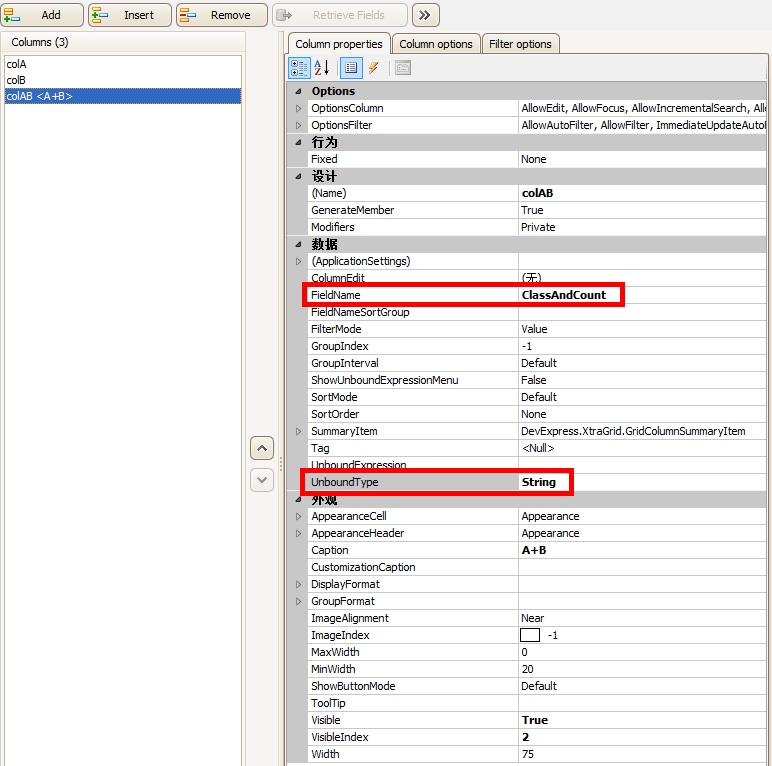Select colAB <A+B> in the columns list
The height and width of the screenshot is (766, 772).
[x=123, y=96]
